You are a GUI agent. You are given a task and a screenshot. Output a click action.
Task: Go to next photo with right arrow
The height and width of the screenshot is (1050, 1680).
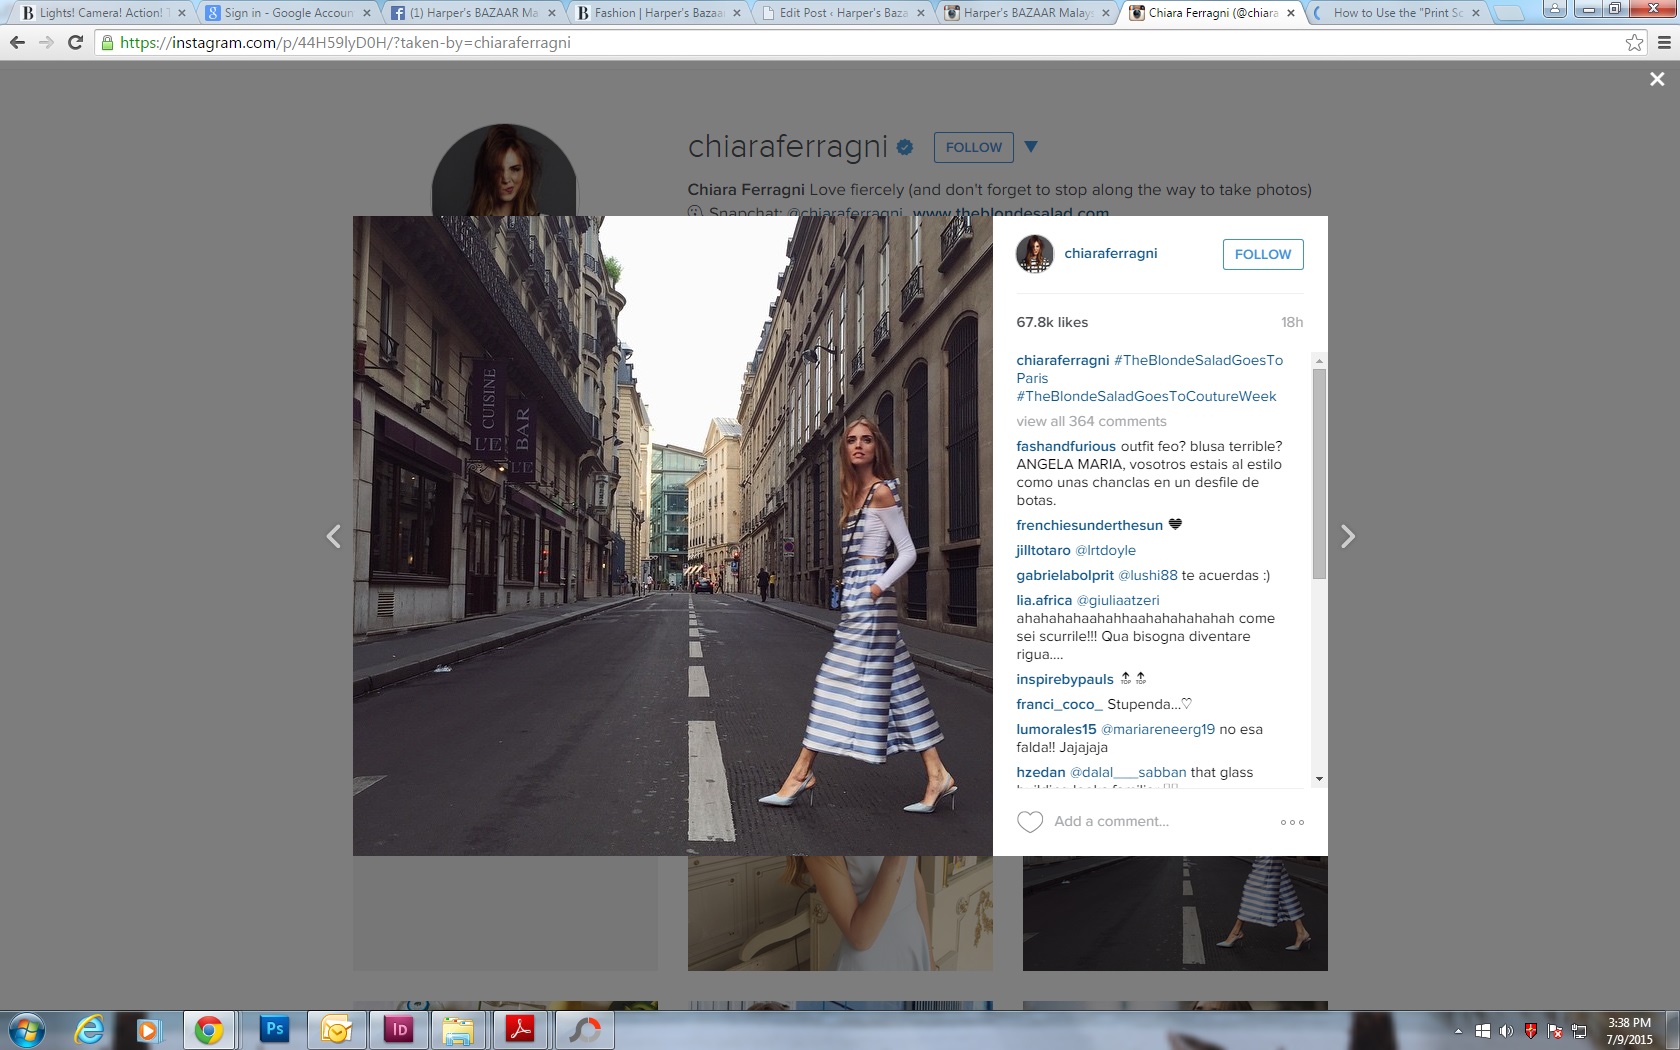1347,537
